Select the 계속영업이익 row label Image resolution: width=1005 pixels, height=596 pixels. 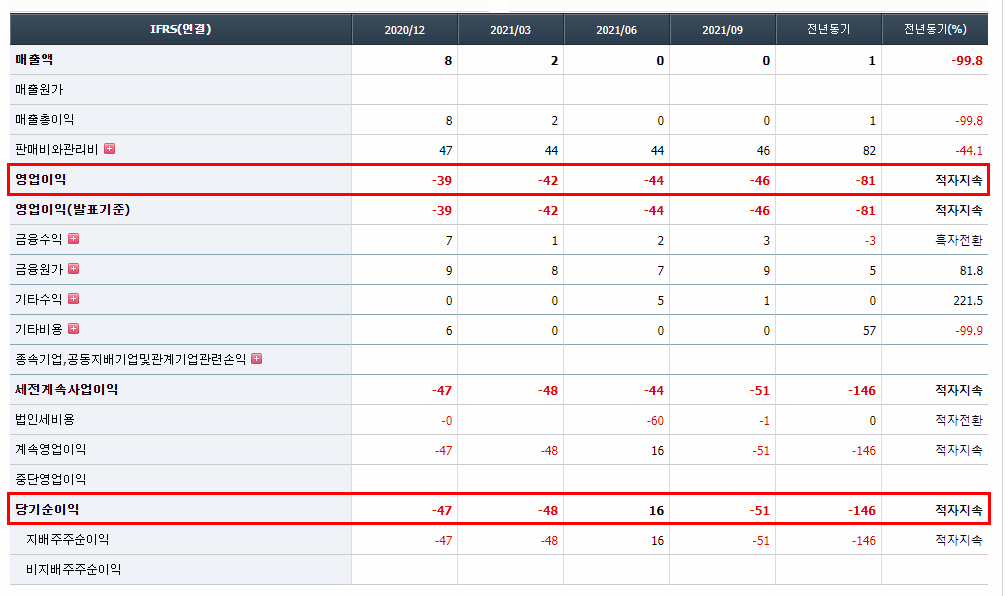tap(51, 450)
